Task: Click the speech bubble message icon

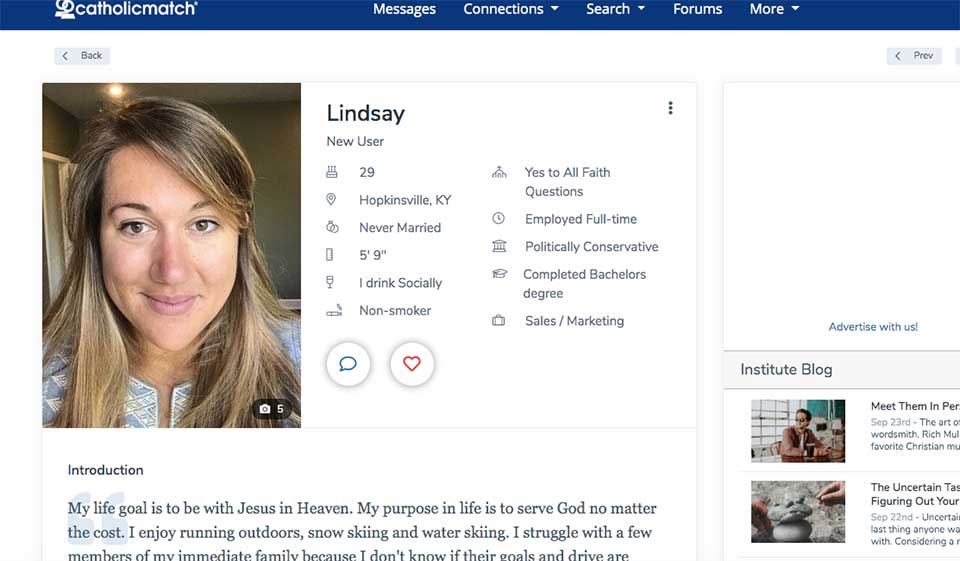Action: [348, 364]
